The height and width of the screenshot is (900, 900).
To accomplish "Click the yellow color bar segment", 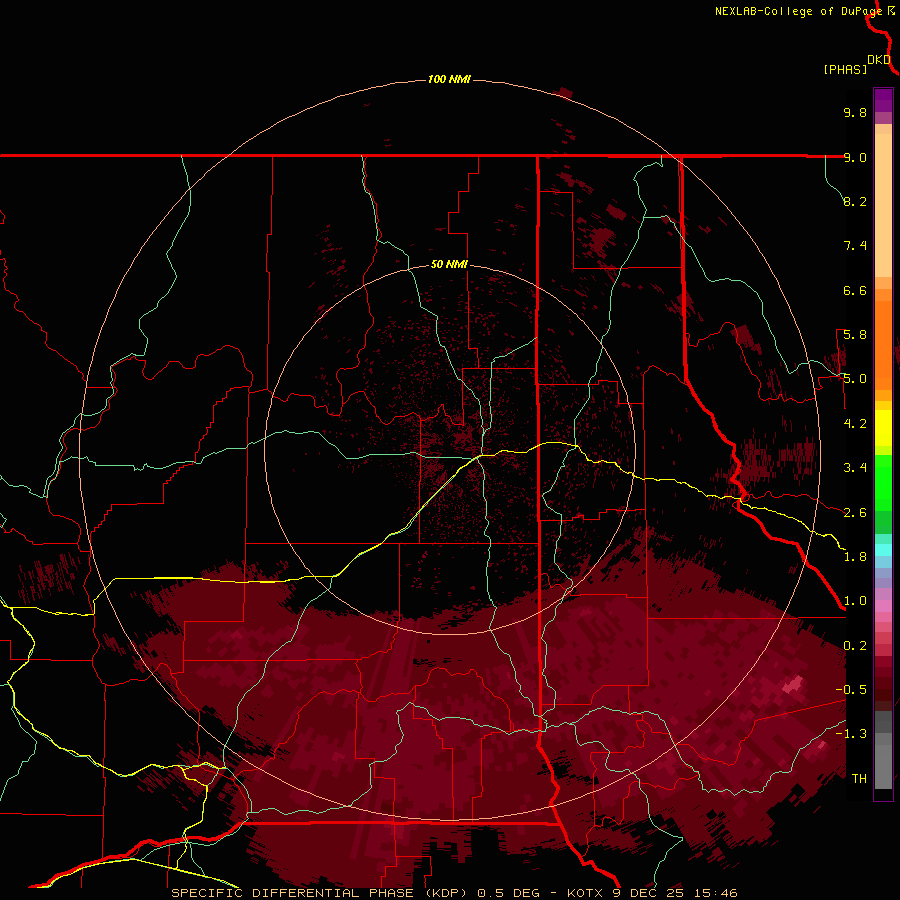I will (883, 428).
